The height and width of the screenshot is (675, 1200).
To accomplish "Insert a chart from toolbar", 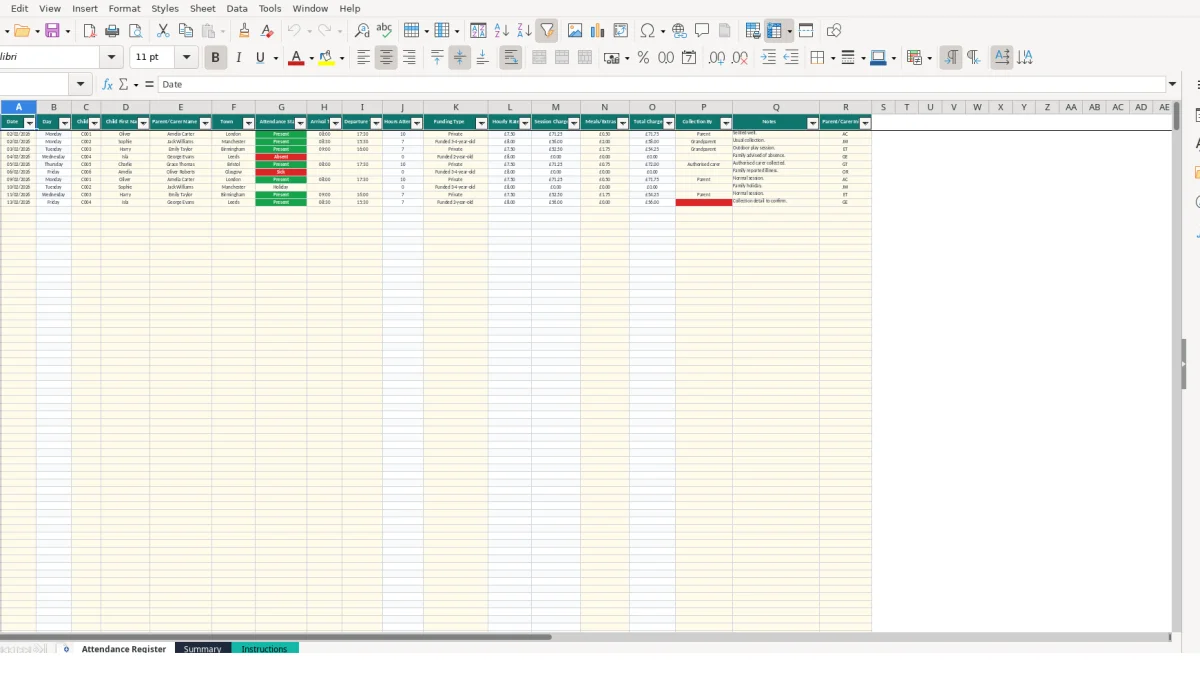I will click(597, 31).
